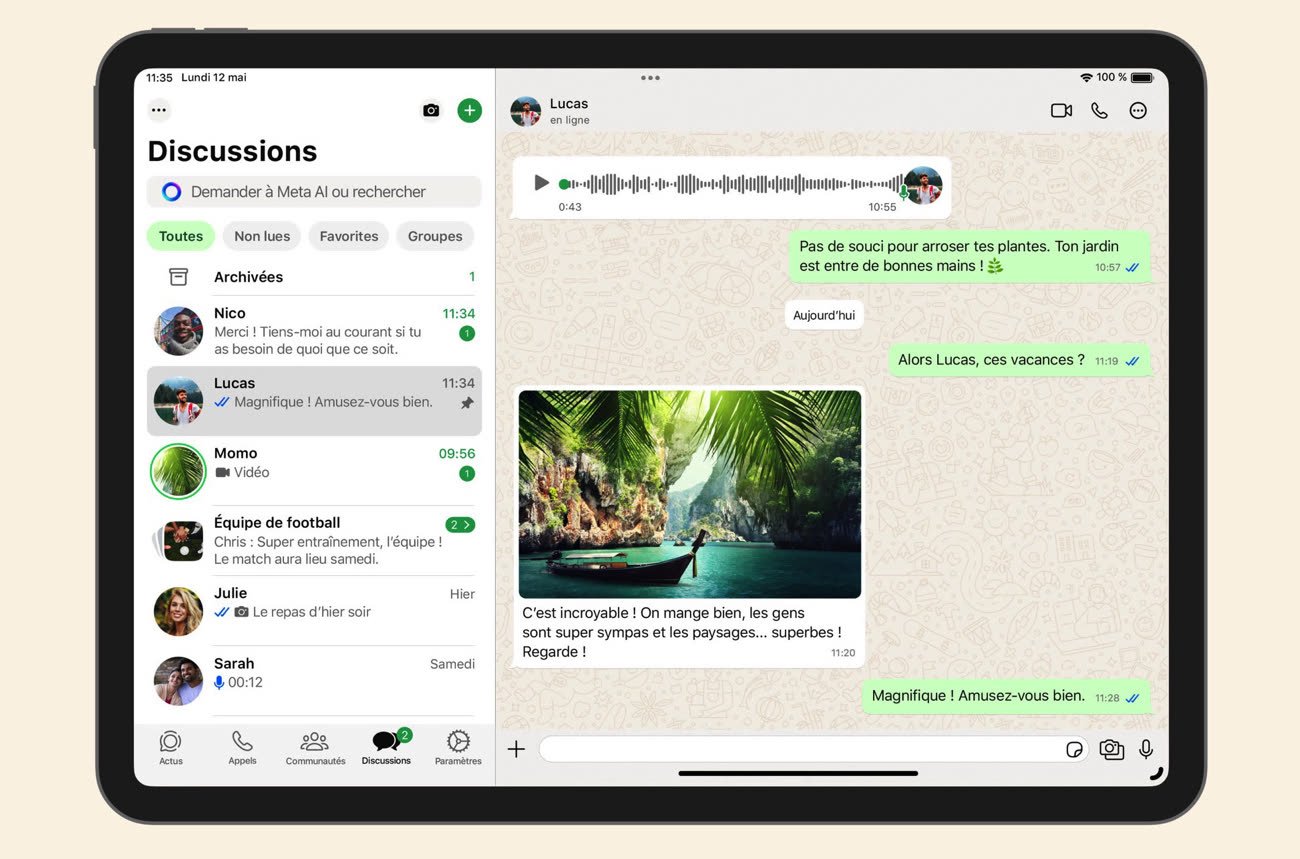
Task: Click the microphone icon in Sarah preview
Action: click(x=219, y=682)
